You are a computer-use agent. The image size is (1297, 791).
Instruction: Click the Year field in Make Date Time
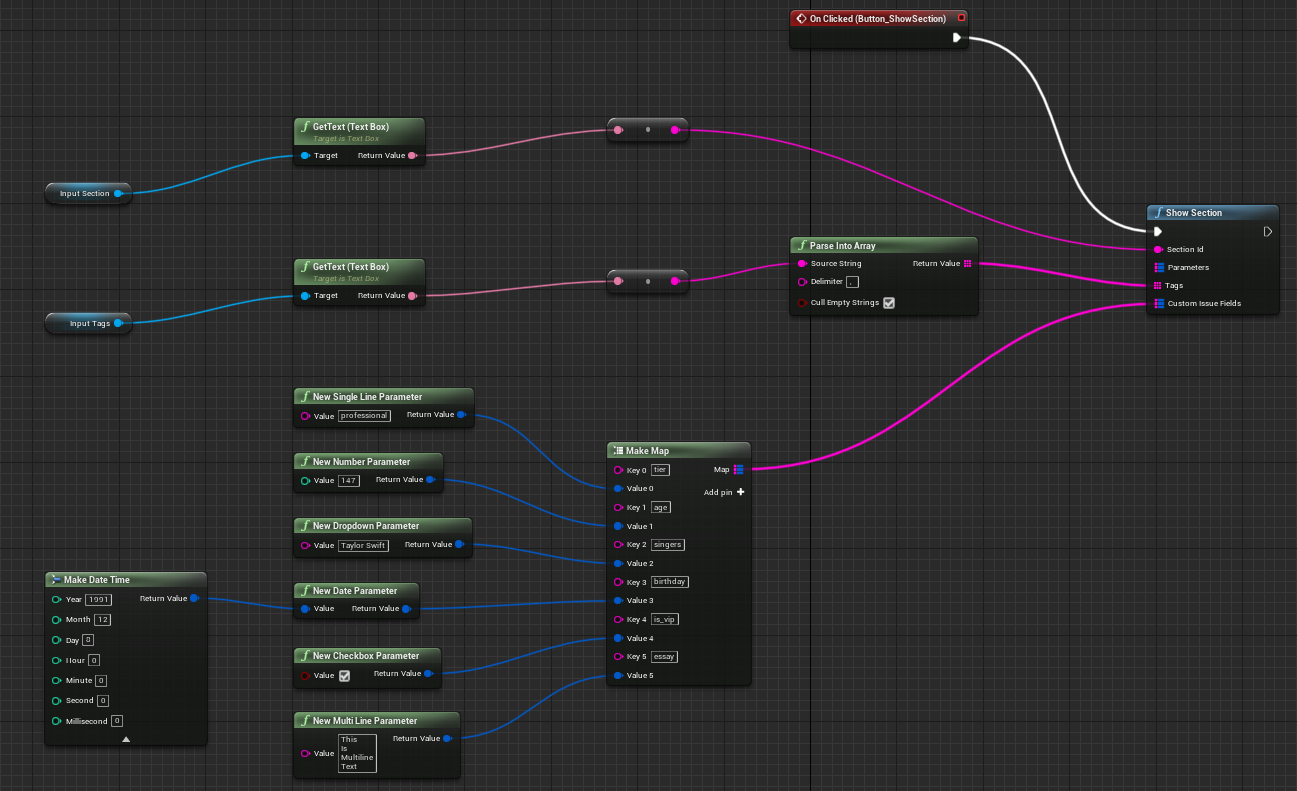[x=98, y=600]
